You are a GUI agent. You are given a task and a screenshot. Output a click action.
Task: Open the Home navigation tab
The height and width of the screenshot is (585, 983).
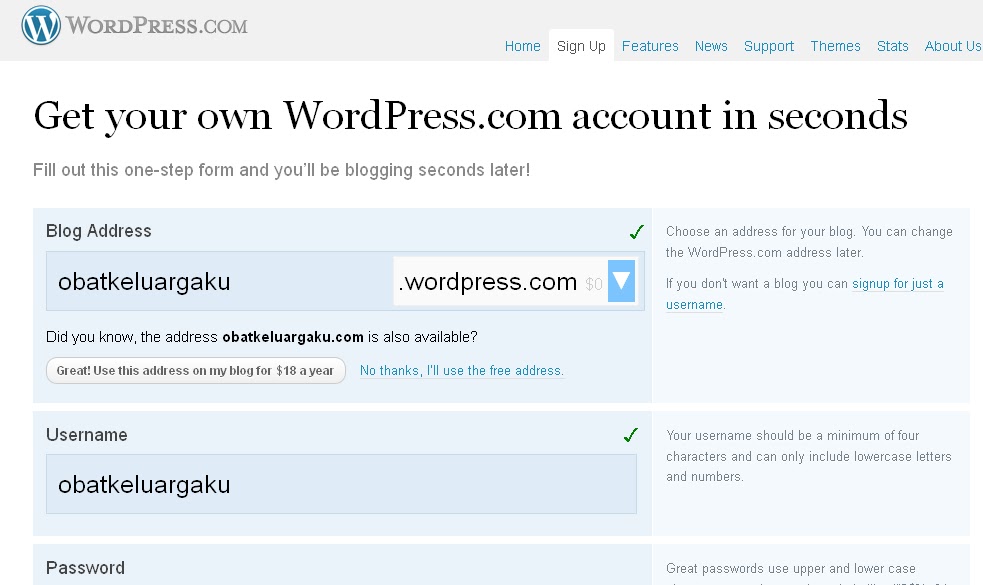[x=522, y=46]
